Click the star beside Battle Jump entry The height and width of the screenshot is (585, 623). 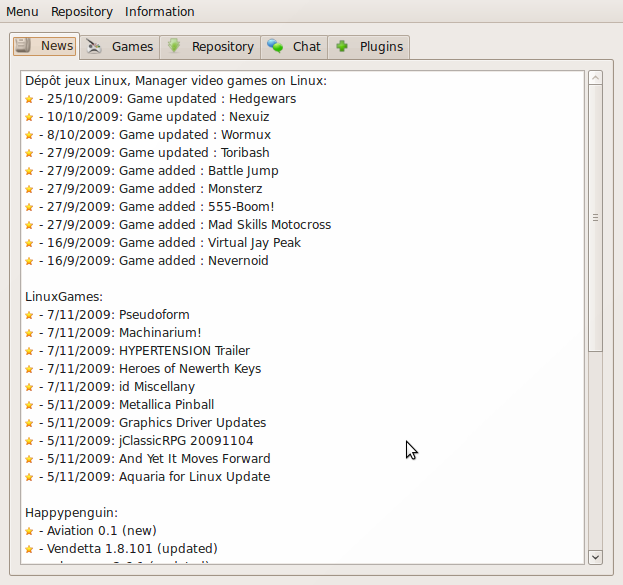[29, 171]
